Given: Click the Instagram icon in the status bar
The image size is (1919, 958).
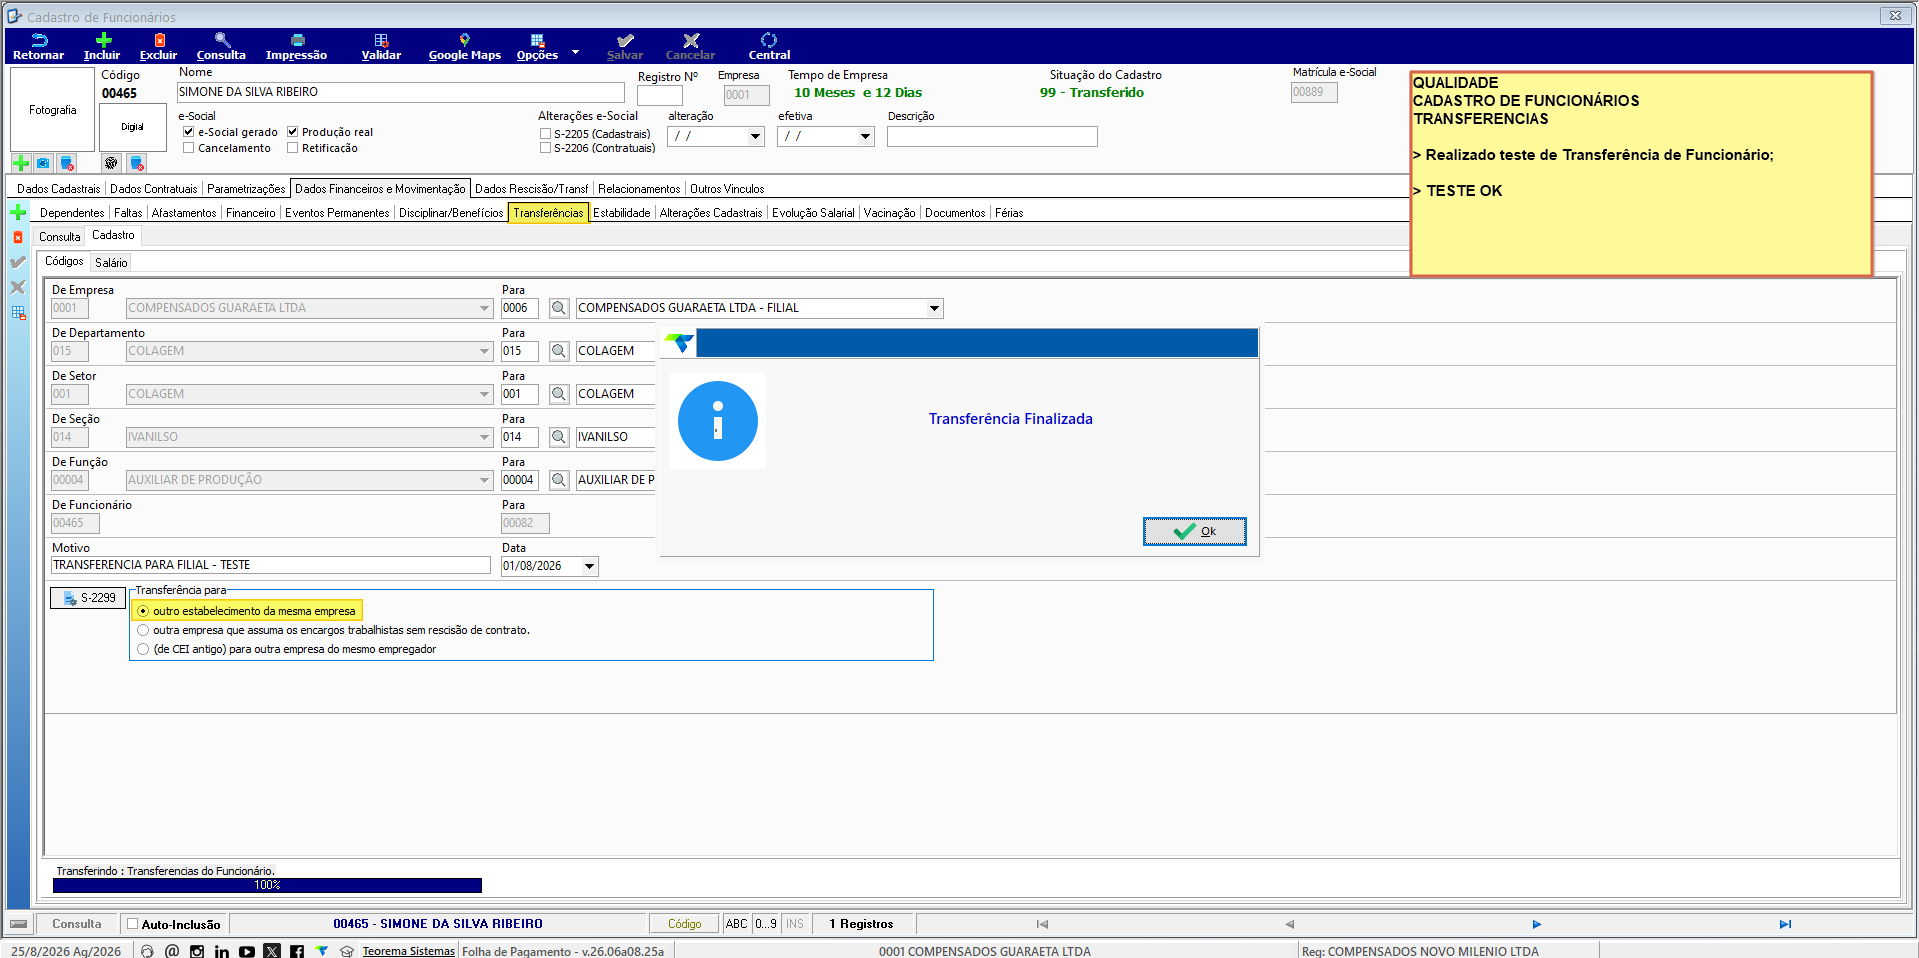Looking at the screenshot, I should click(x=197, y=951).
